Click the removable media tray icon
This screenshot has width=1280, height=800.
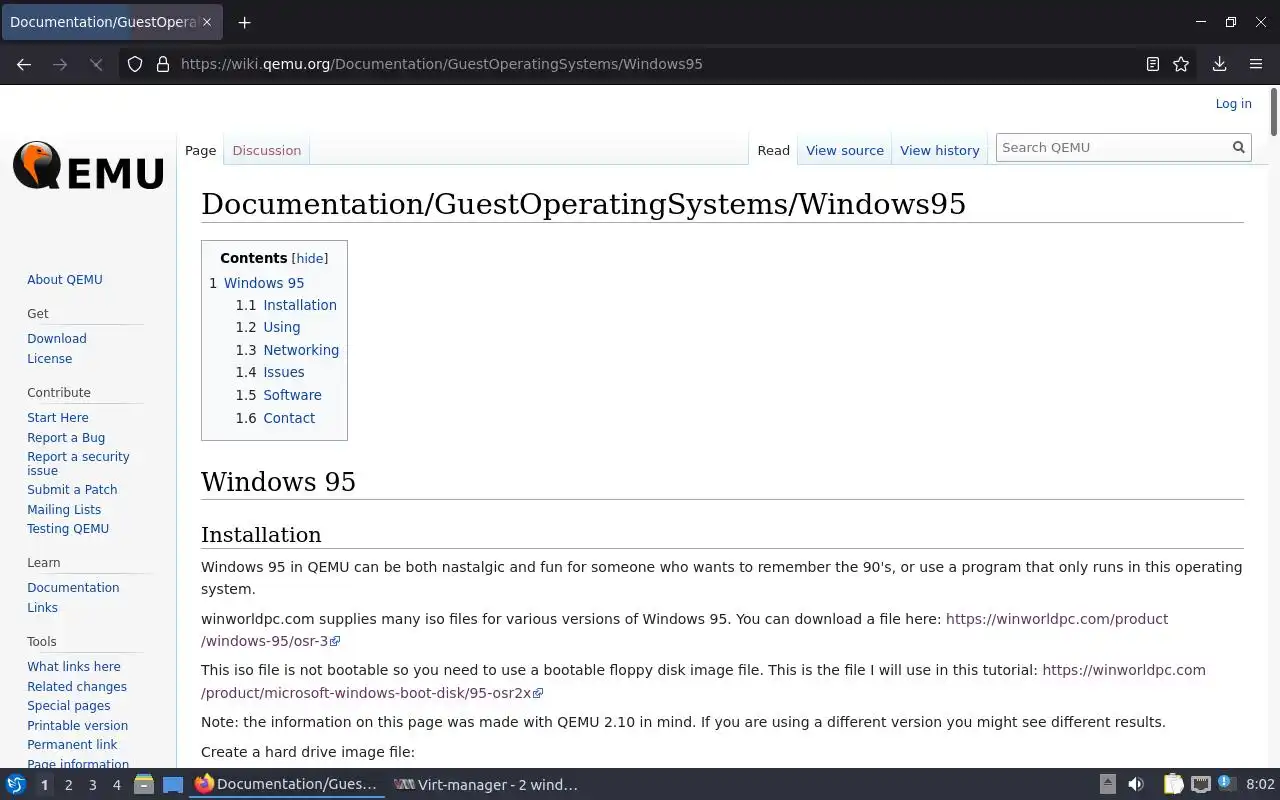click(x=1107, y=785)
